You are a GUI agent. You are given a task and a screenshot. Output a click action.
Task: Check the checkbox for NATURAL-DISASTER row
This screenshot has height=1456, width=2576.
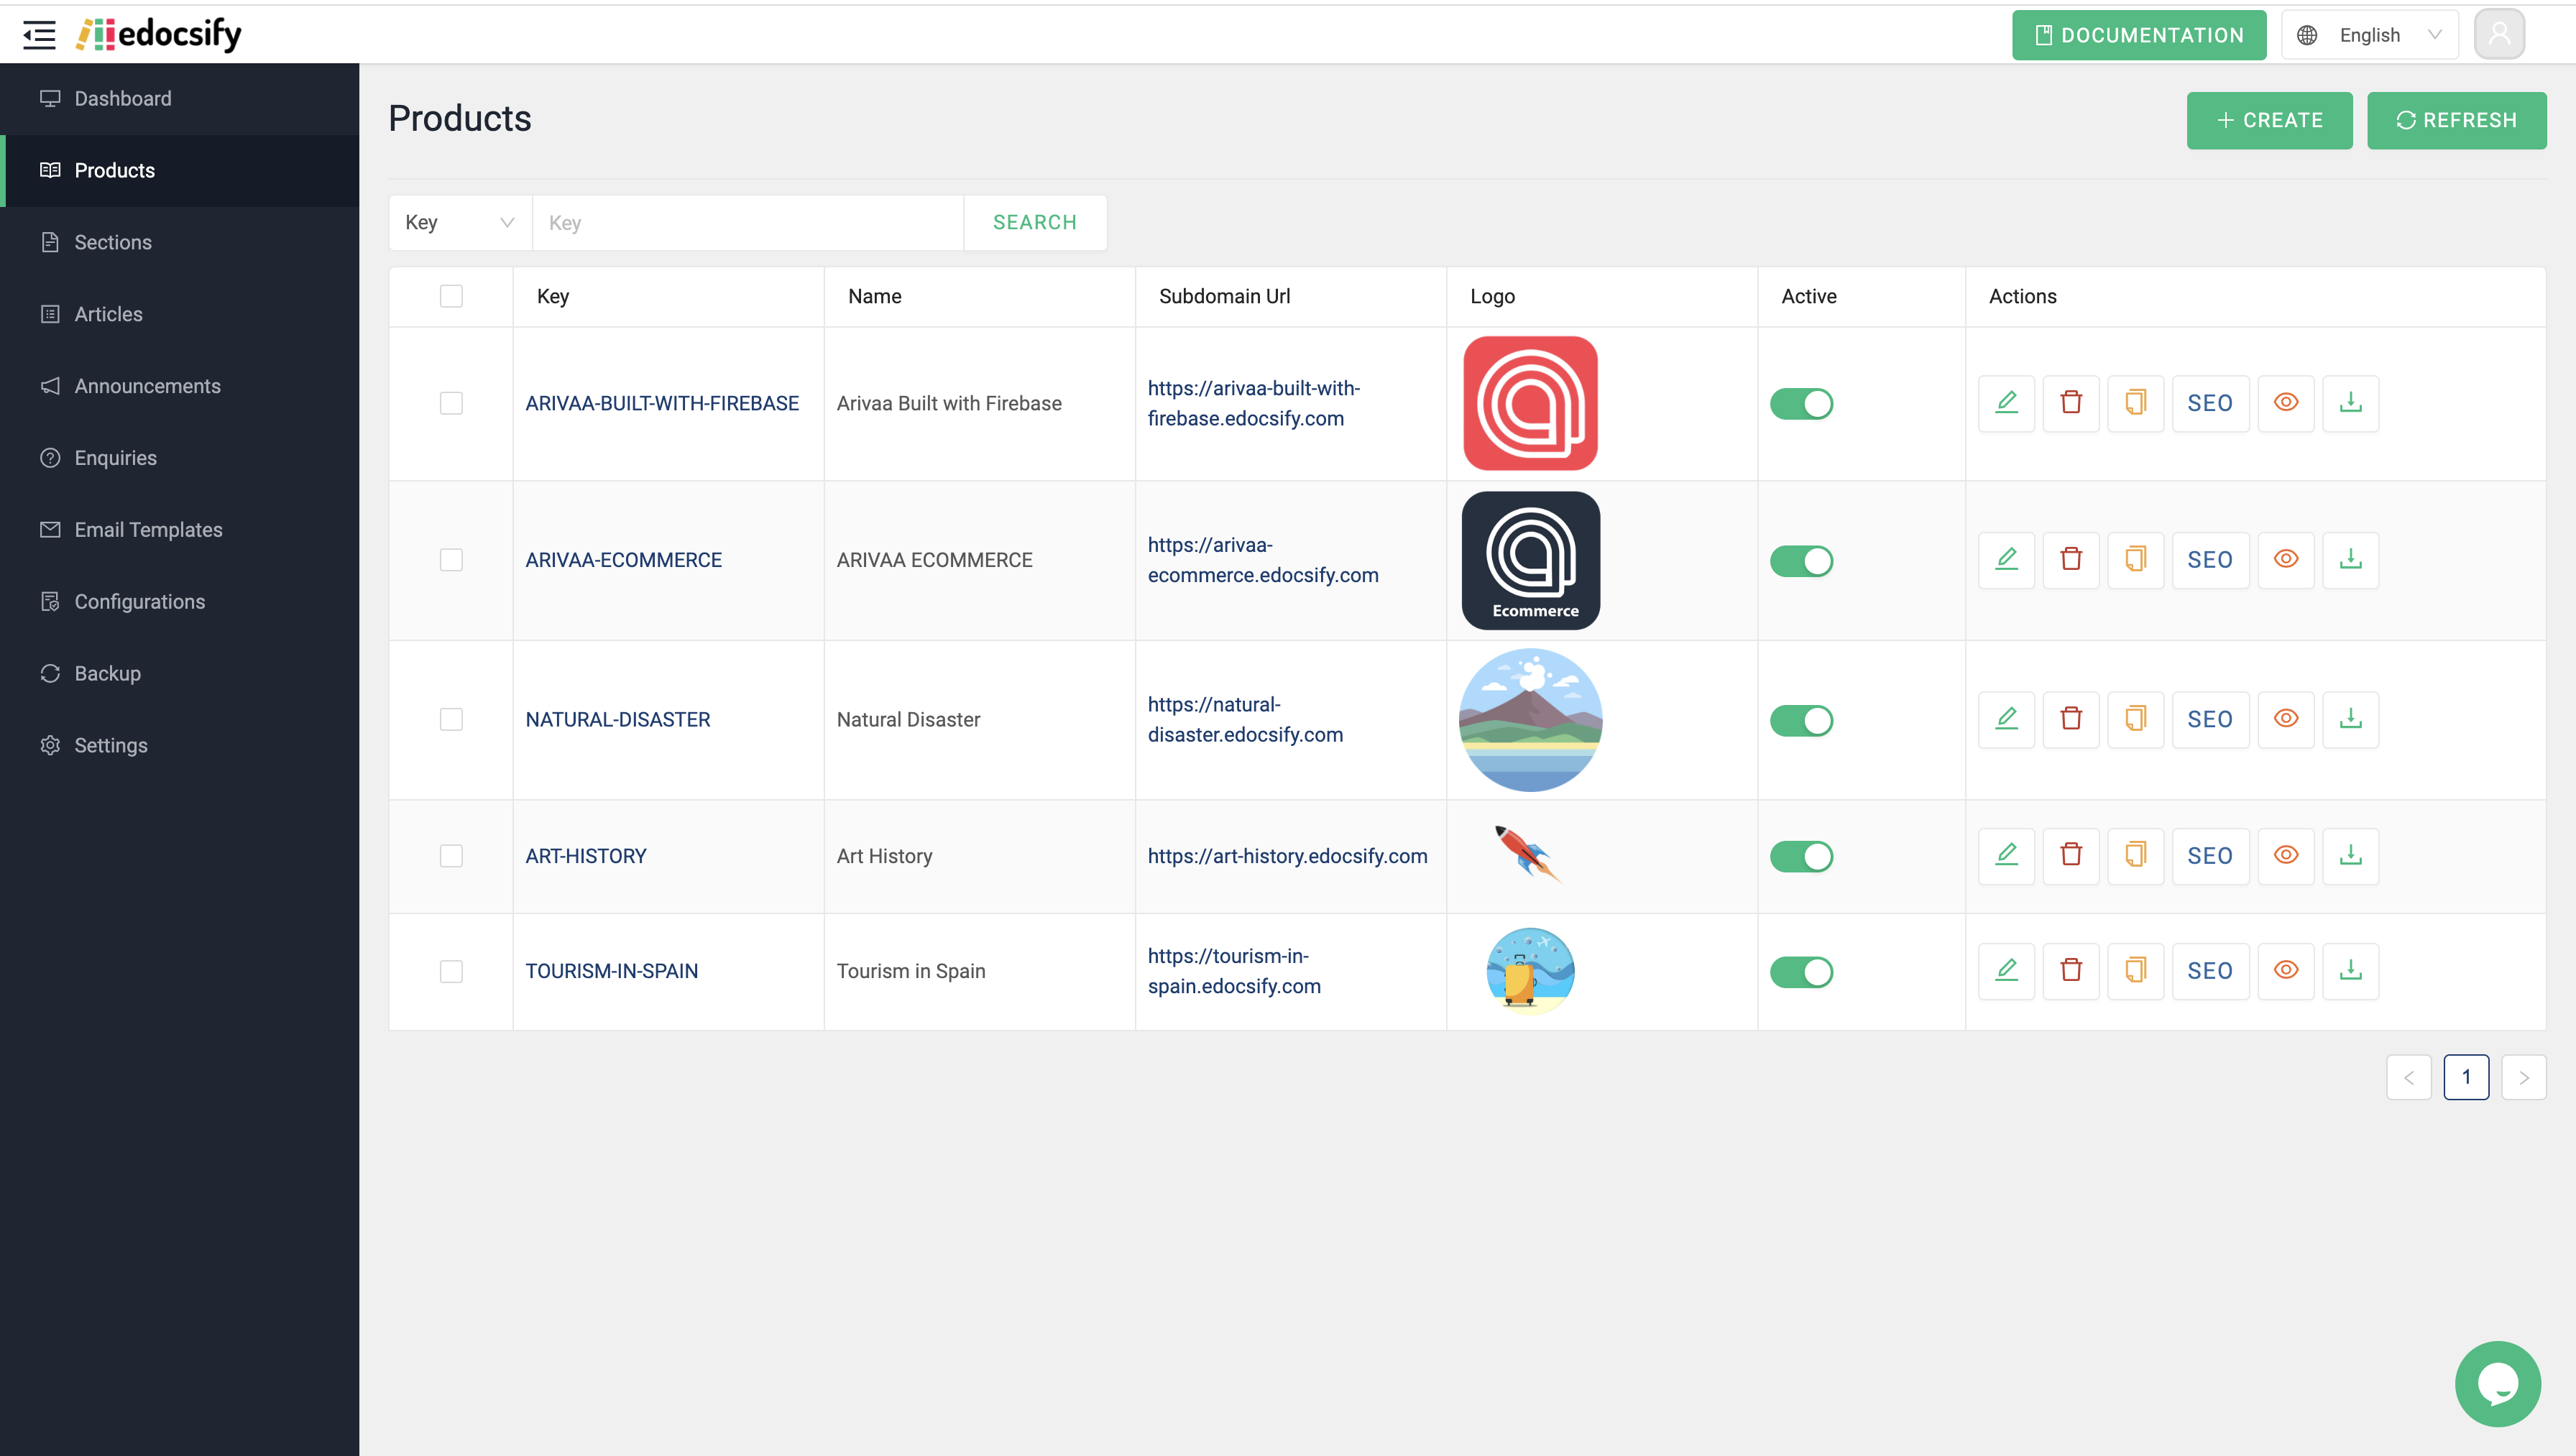pyautogui.click(x=451, y=719)
